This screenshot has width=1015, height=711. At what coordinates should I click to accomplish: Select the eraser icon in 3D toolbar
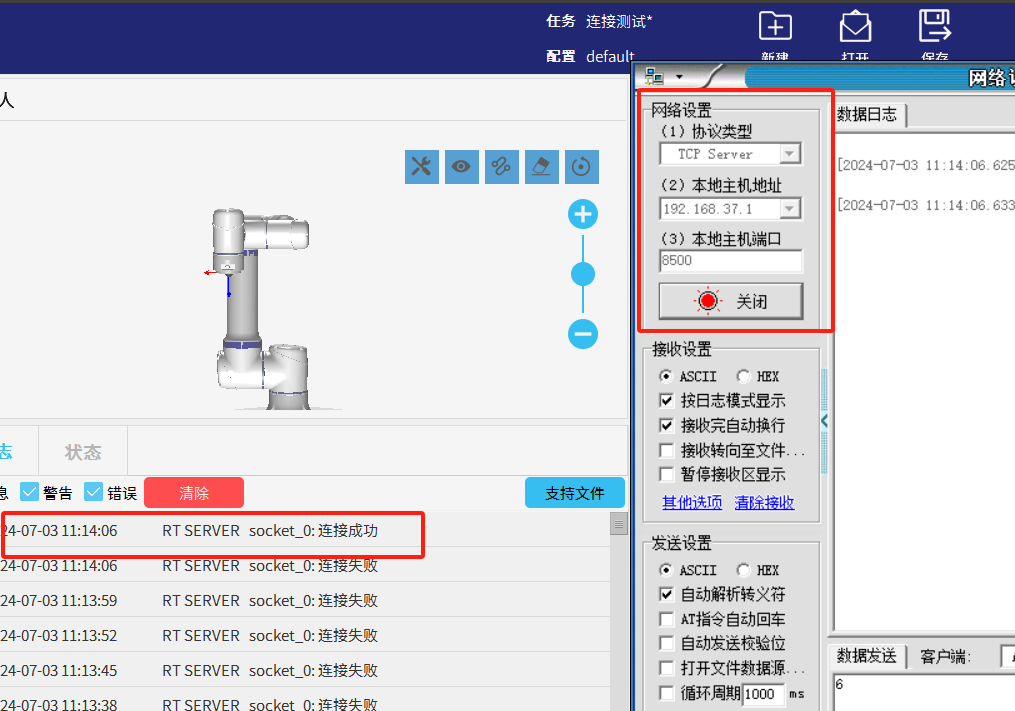(541, 167)
